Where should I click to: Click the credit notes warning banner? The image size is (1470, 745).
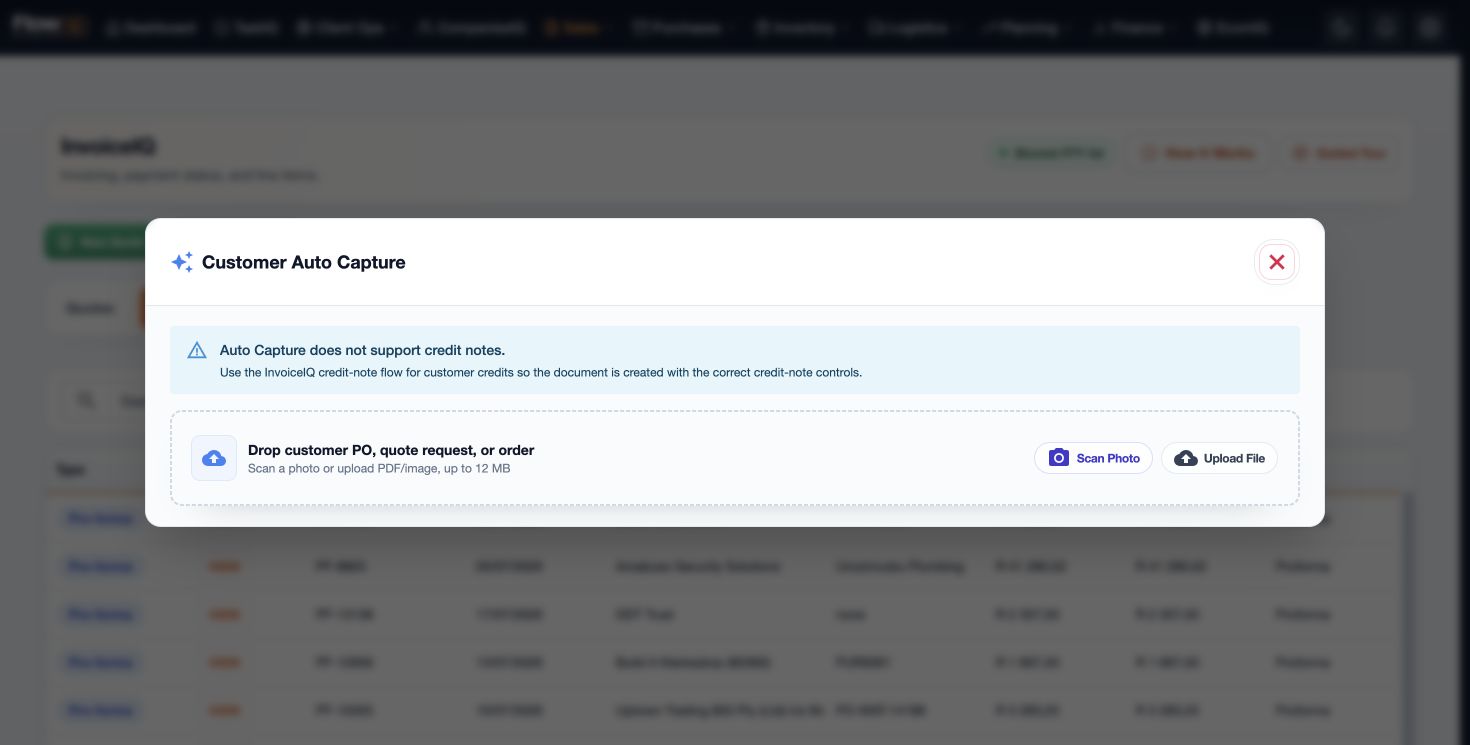click(x=735, y=360)
